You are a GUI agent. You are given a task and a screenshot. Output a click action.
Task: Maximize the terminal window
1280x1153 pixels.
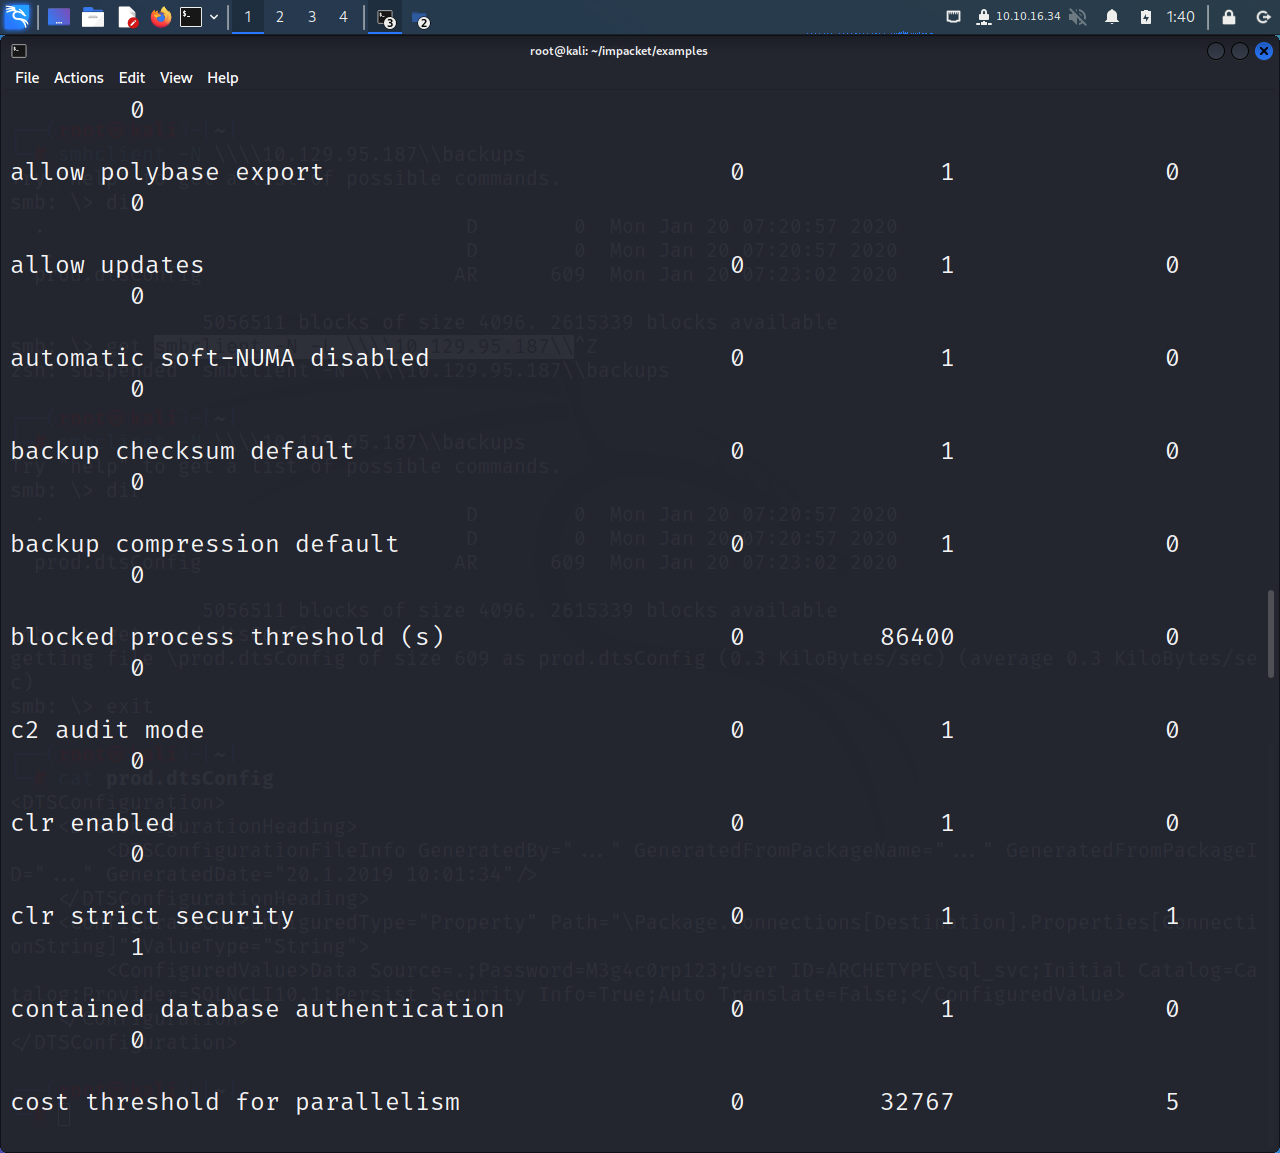click(1240, 51)
